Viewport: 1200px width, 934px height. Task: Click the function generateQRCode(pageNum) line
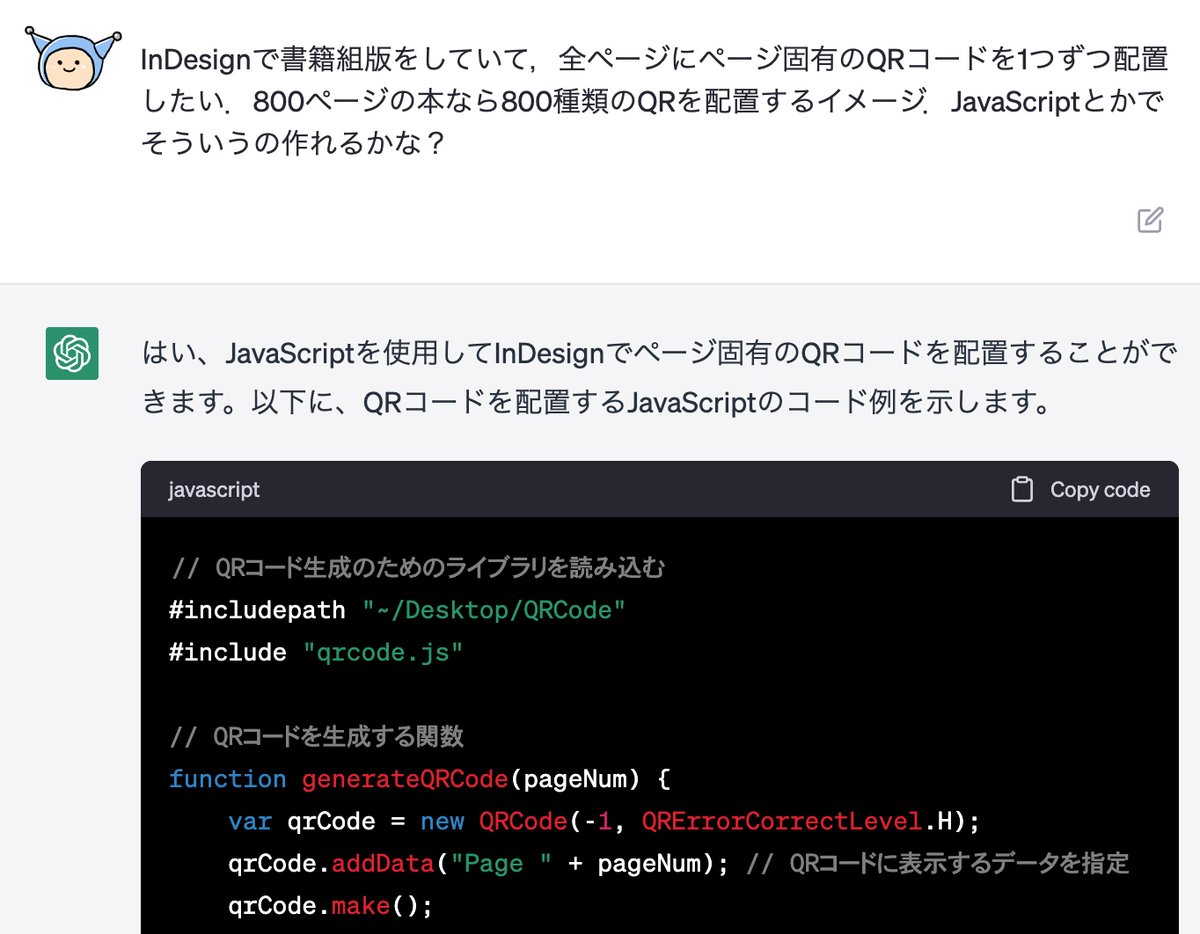419,779
